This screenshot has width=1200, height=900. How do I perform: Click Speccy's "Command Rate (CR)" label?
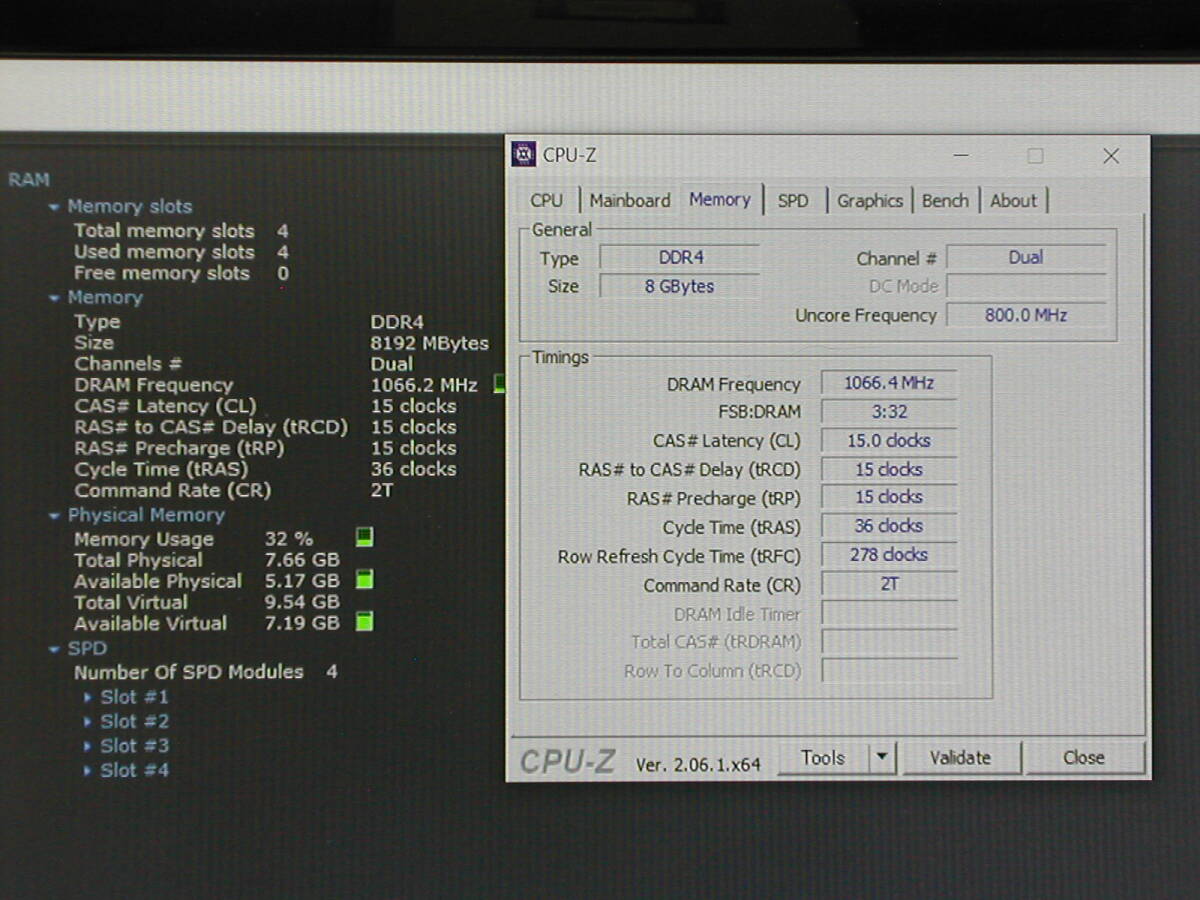coord(172,490)
